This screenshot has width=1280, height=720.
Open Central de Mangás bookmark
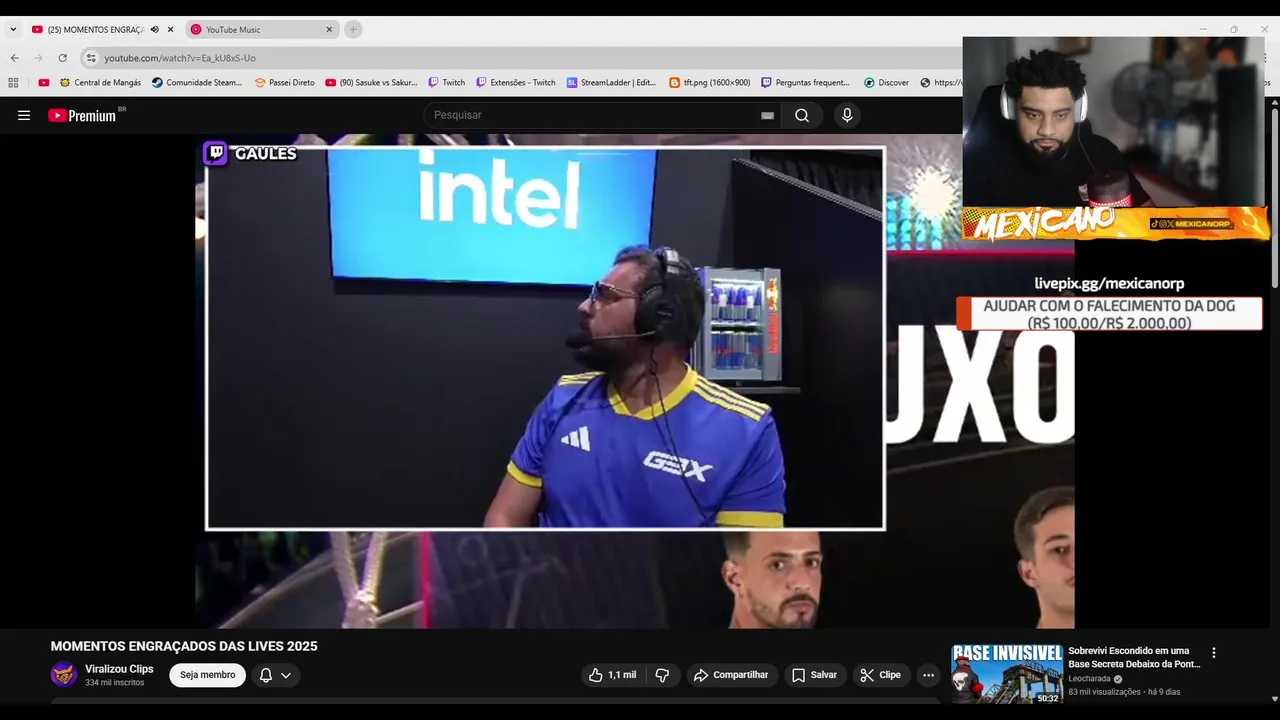101,83
